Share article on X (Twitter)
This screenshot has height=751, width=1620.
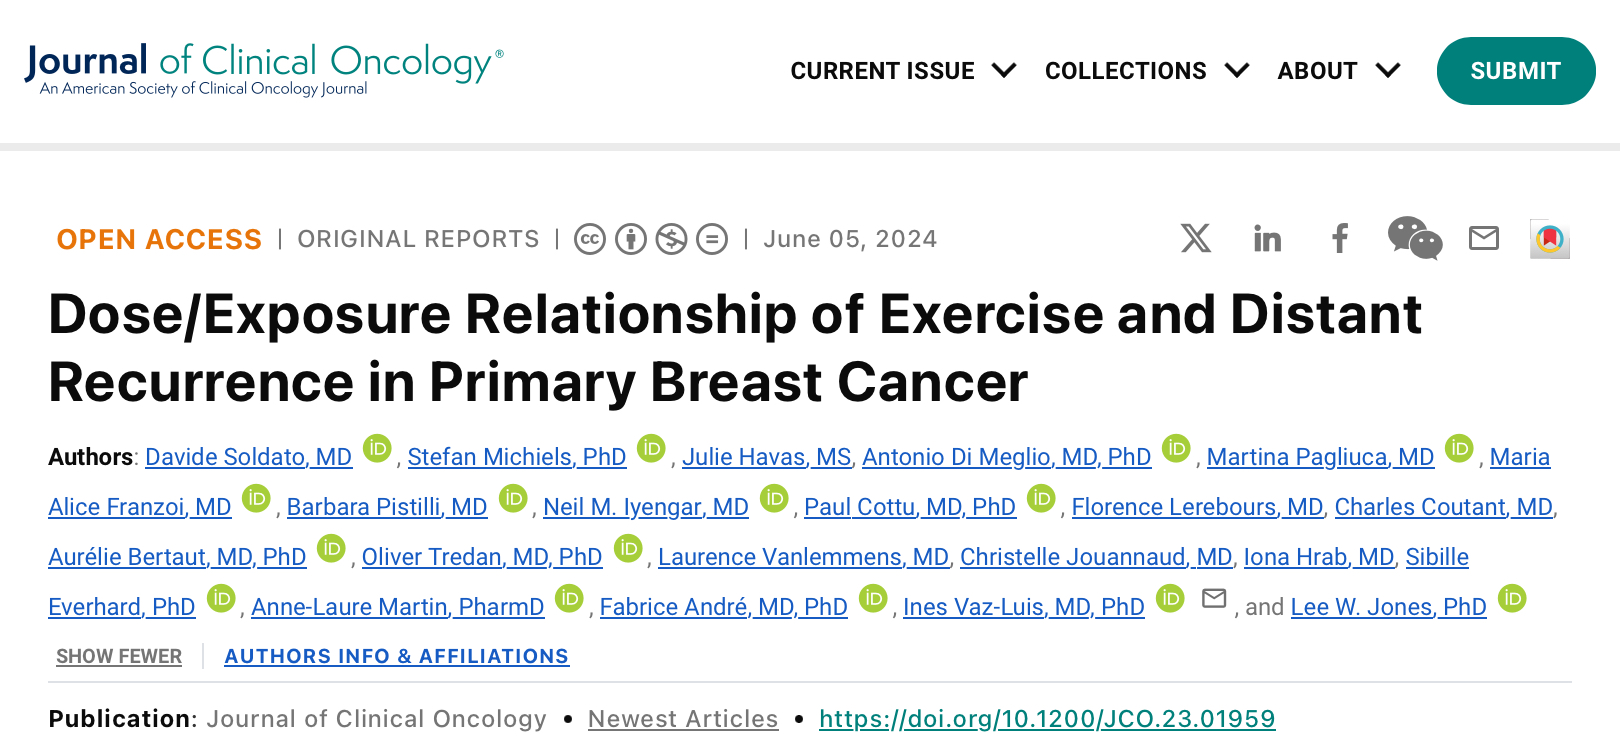pyautogui.click(x=1195, y=238)
